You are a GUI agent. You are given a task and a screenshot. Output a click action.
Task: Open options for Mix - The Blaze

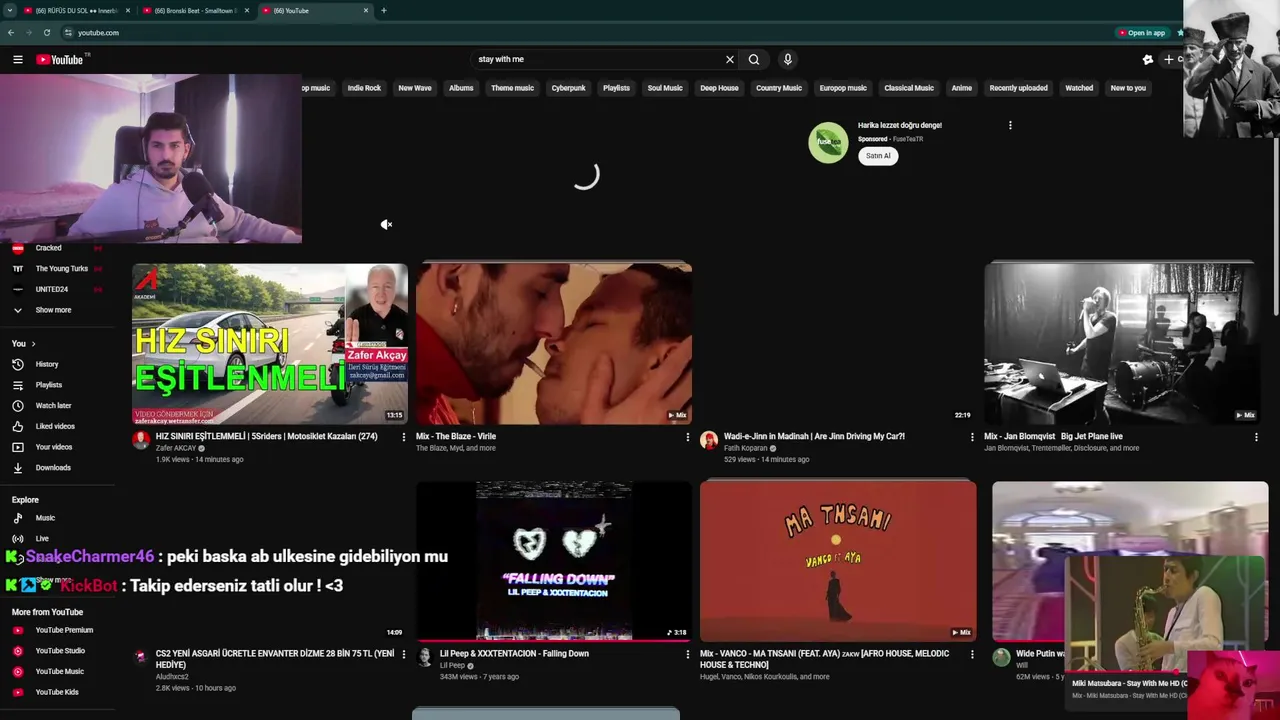687,437
